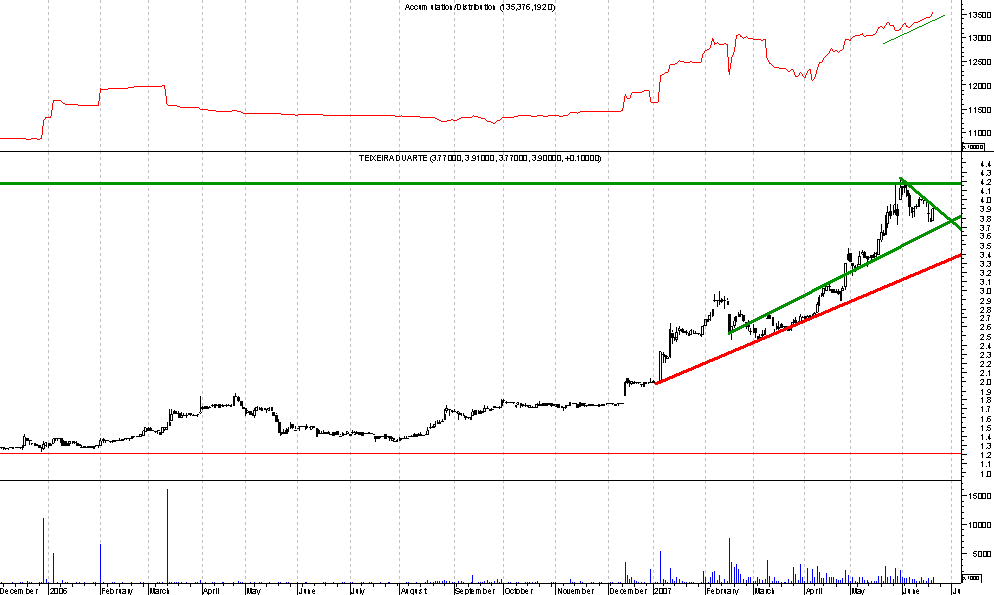Click the 1.0 price scale label
Viewport: 994px width, 595px height.
point(985,475)
